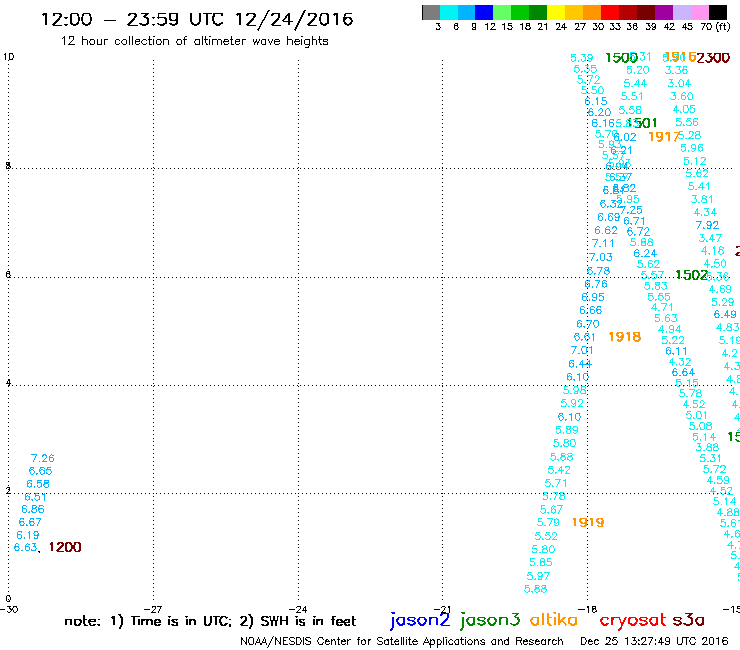Click the wave height value "3.36"

click(676, 70)
